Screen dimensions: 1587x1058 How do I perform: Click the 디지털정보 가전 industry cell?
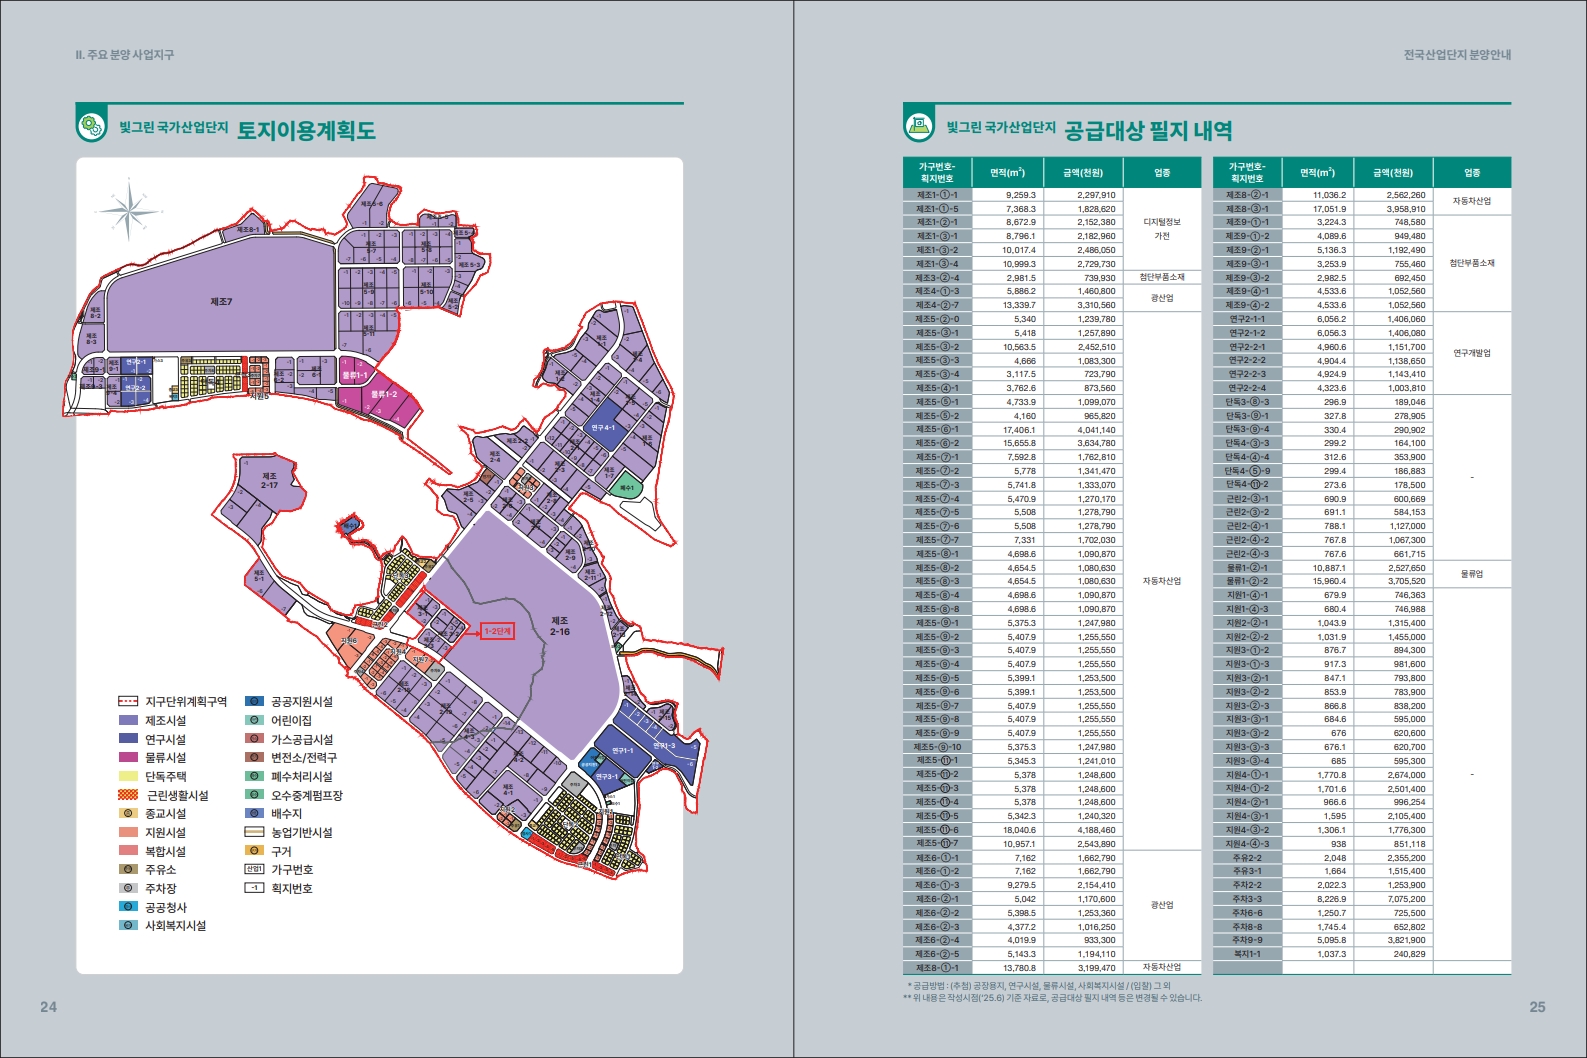coord(1162,229)
